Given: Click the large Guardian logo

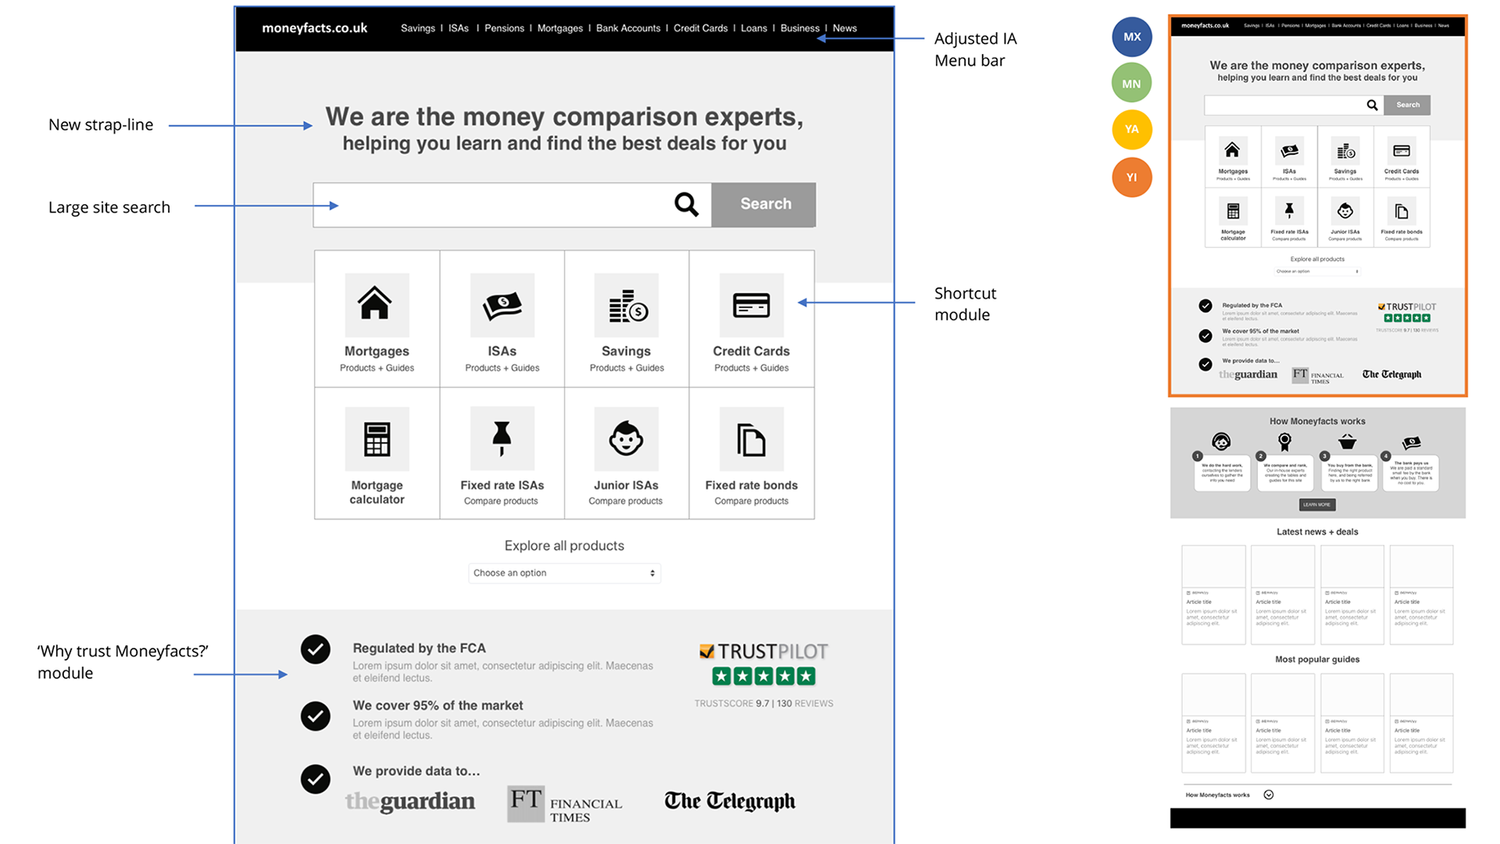Looking at the screenshot, I should 410,802.
